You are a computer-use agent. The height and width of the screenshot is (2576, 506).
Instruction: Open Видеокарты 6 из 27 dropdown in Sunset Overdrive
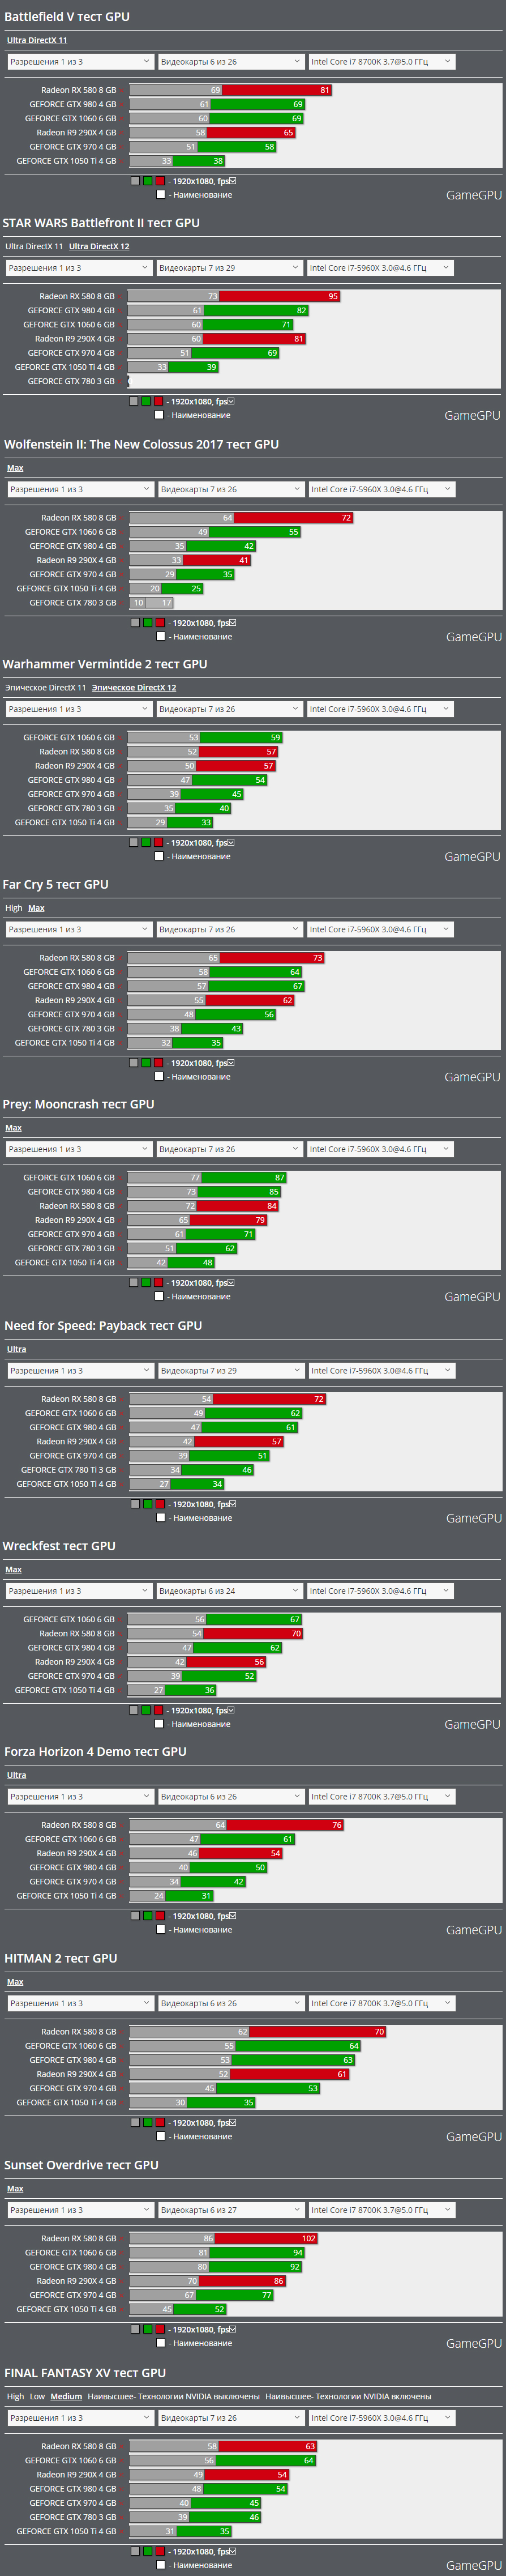[x=230, y=2211]
